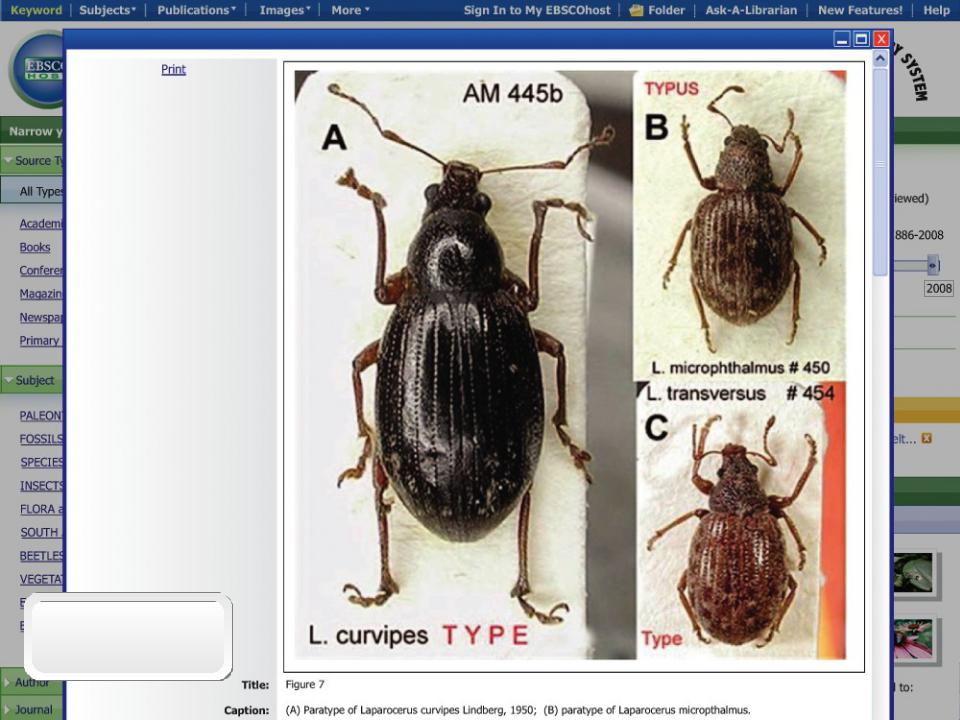Filter by Primary source documents
960x720 pixels.
[40, 340]
